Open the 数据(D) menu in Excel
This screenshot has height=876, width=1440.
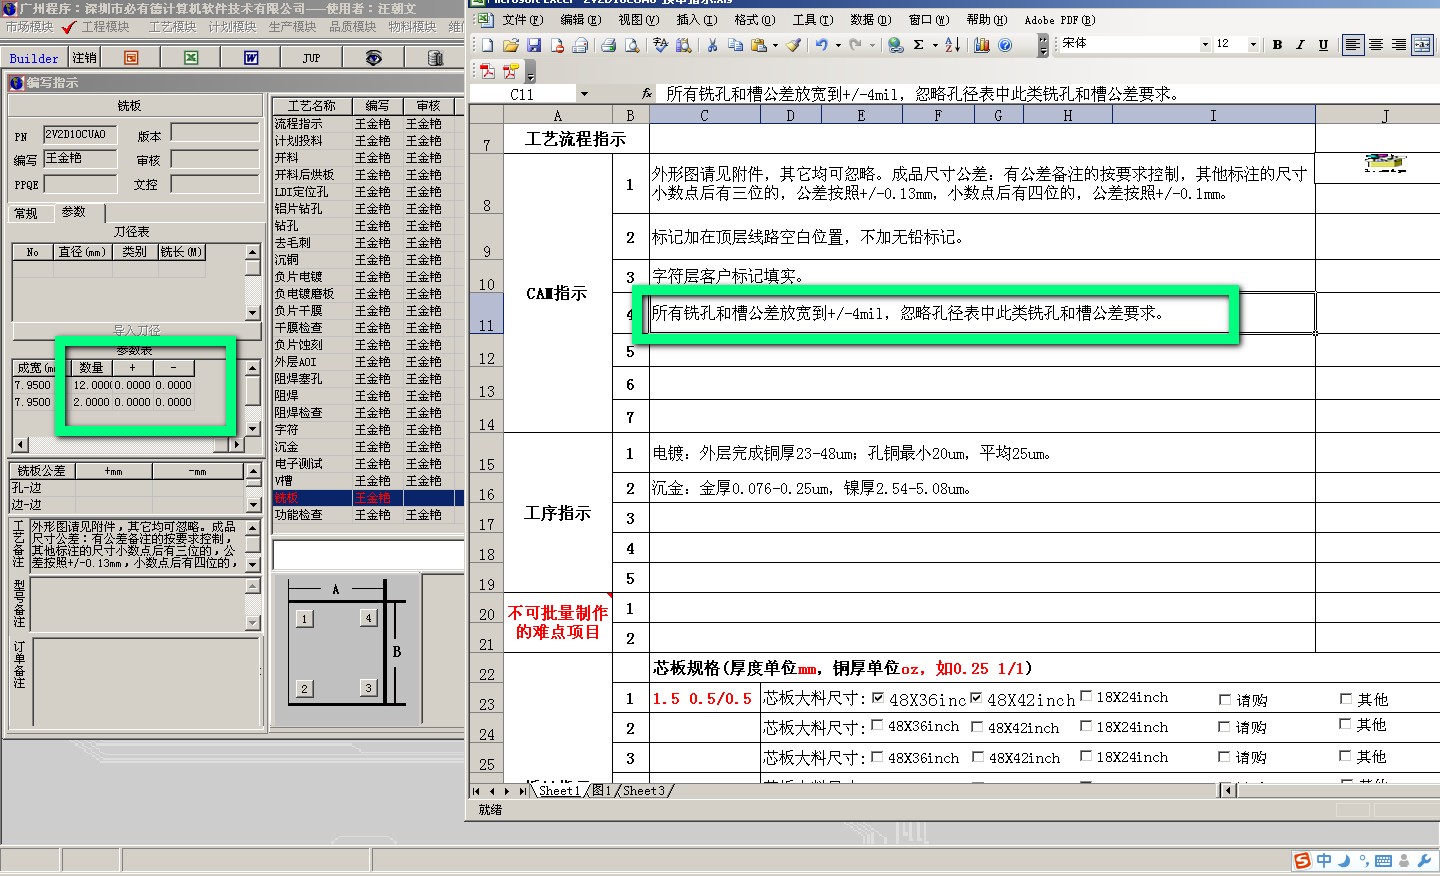[x=870, y=19]
